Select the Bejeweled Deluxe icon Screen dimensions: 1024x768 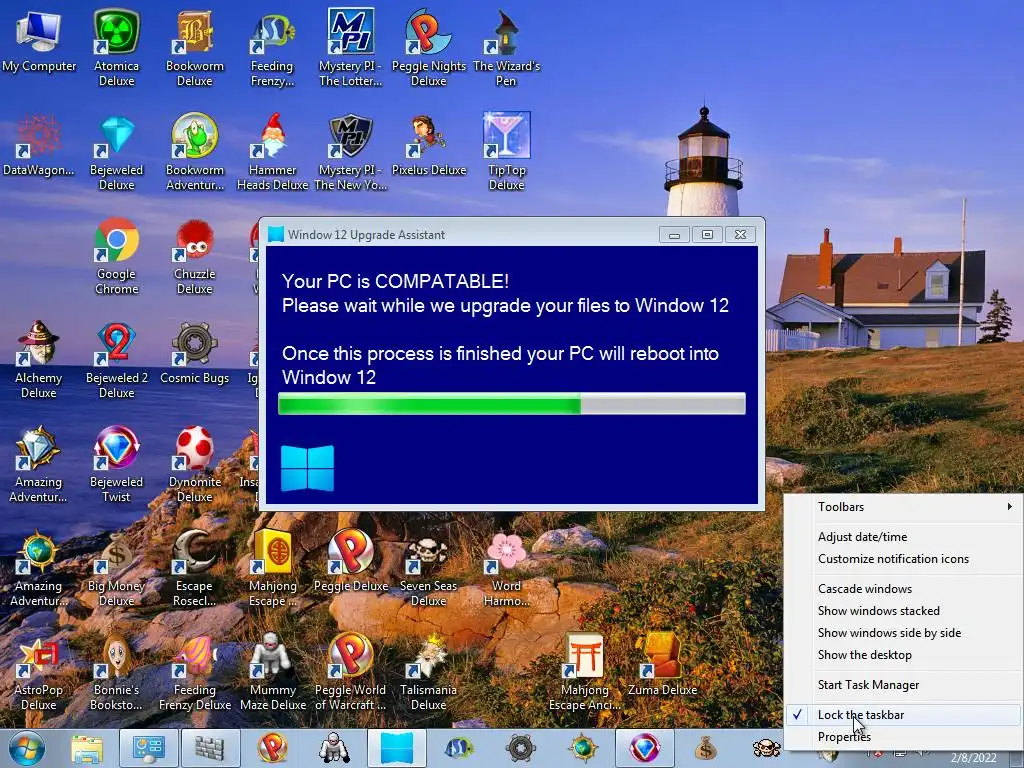point(116,152)
